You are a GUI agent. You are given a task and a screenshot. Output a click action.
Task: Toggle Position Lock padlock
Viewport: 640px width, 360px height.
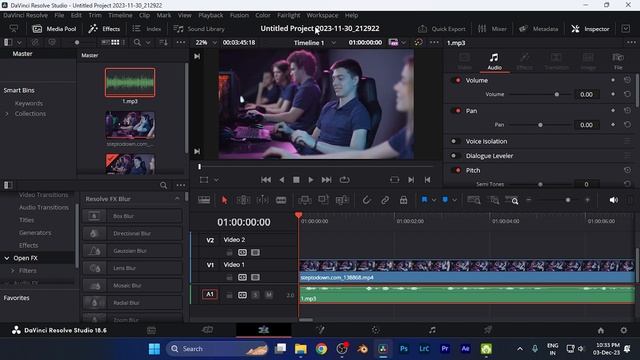[x=403, y=200]
